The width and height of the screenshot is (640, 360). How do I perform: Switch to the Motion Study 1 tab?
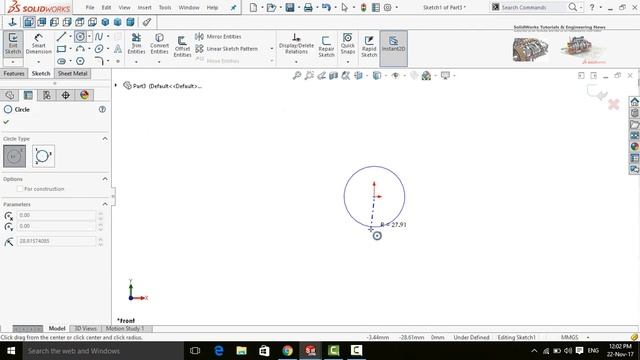click(125, 329)
